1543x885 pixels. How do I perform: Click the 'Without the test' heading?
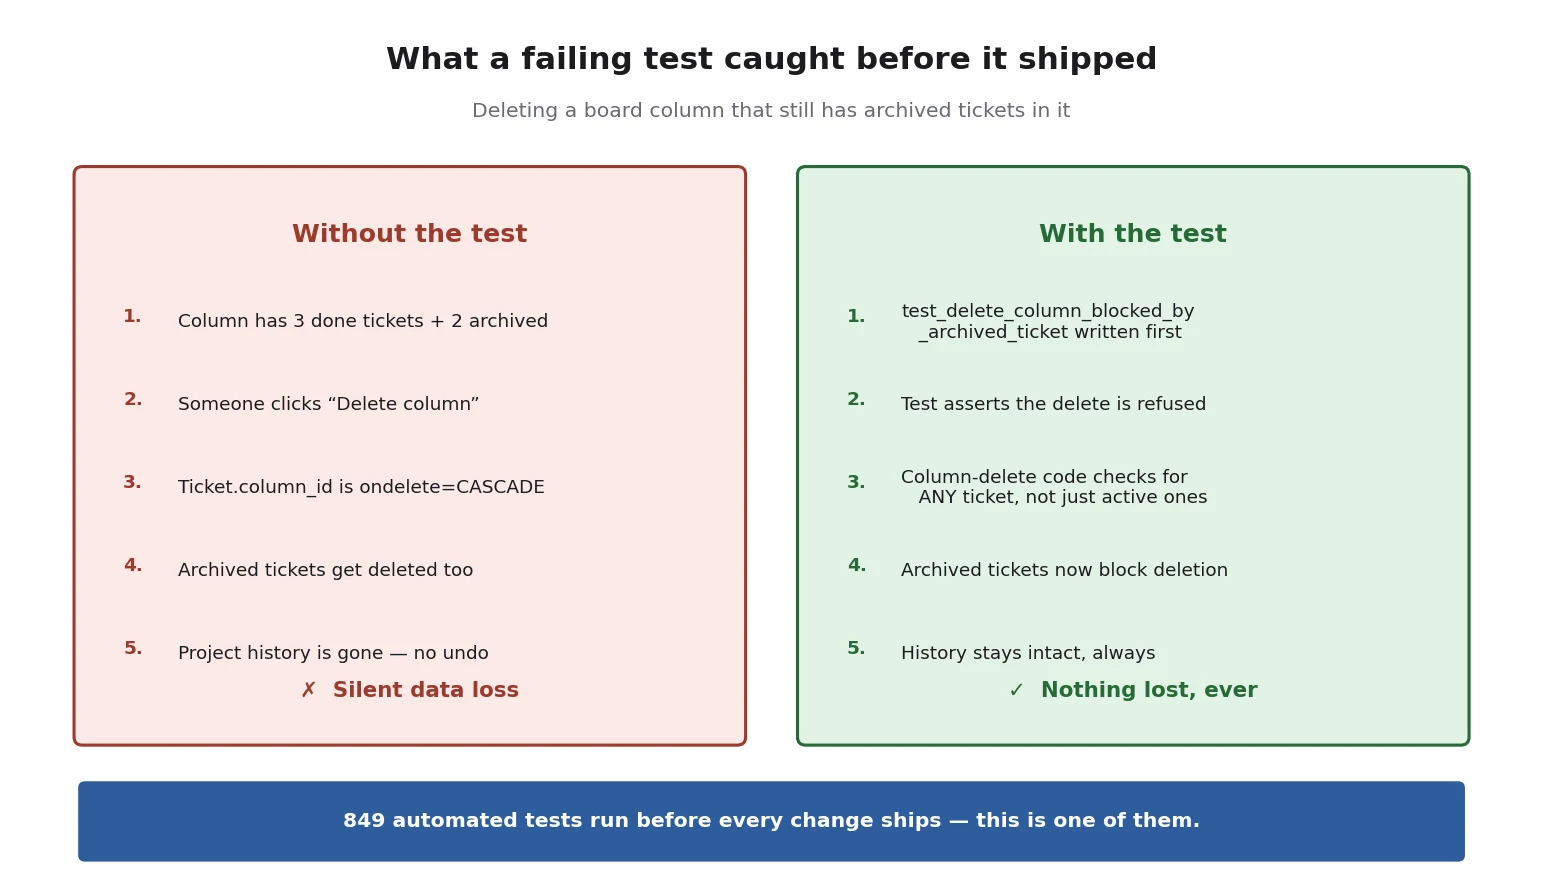[409, 234]
